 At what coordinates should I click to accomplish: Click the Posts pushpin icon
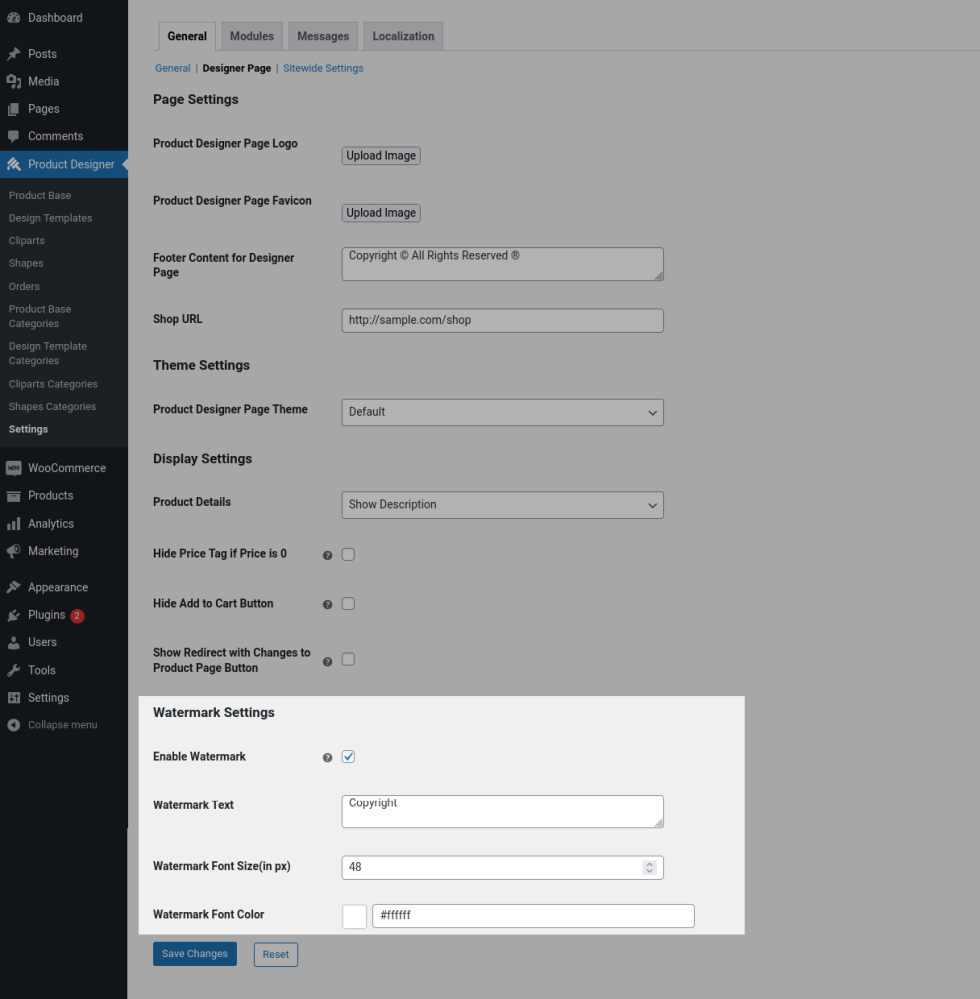(x=13, y=54)
